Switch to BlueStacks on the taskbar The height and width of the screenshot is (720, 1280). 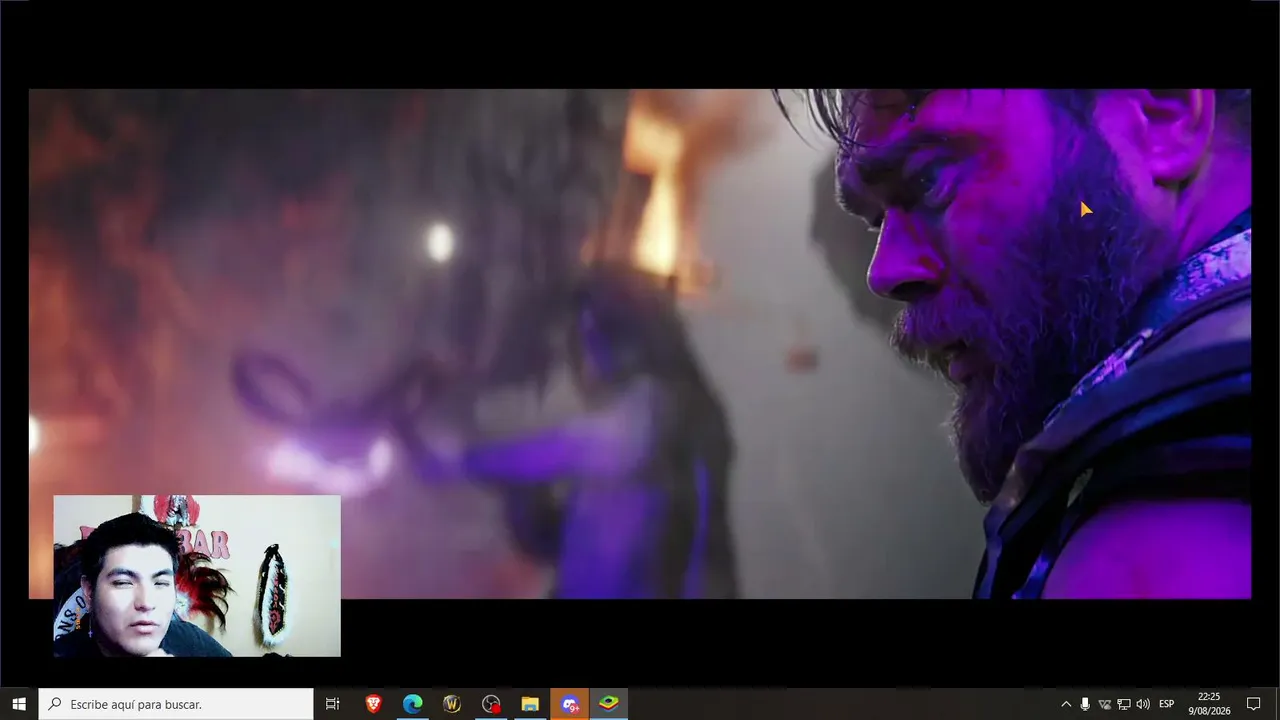608,704
